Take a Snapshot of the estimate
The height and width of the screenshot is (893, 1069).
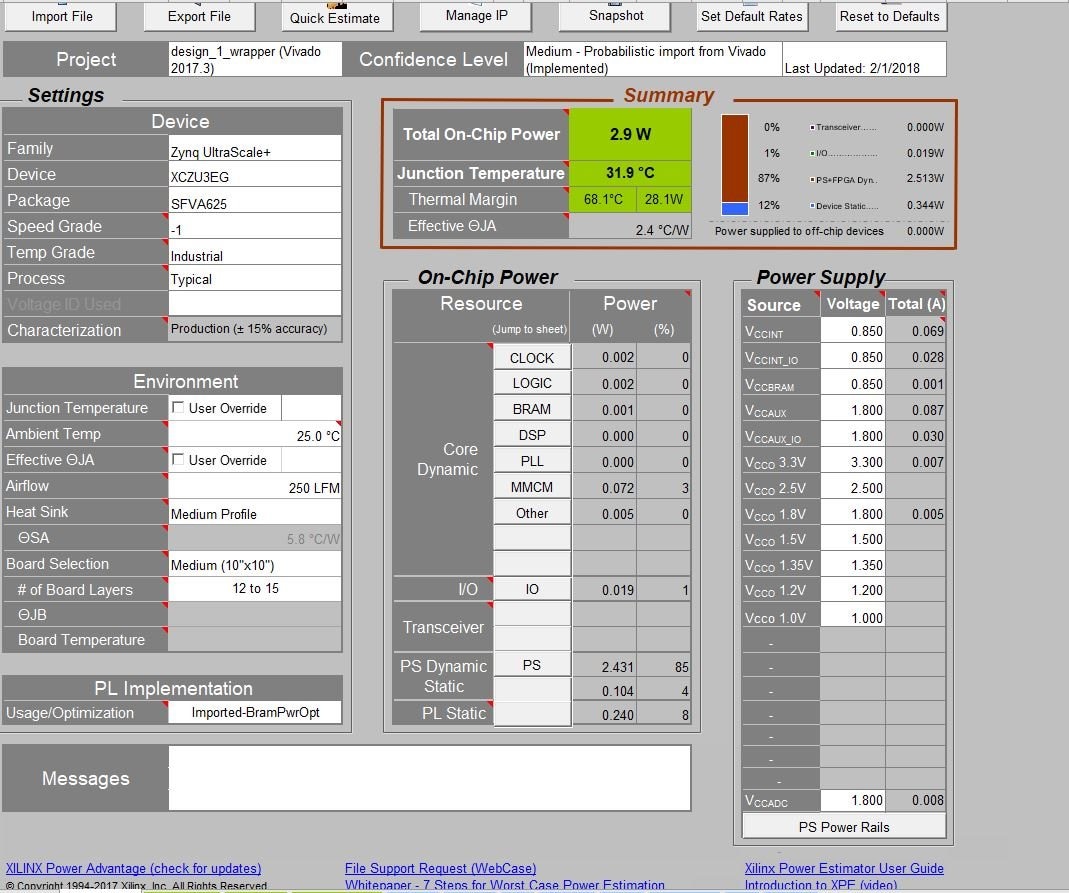pos(616,16)
